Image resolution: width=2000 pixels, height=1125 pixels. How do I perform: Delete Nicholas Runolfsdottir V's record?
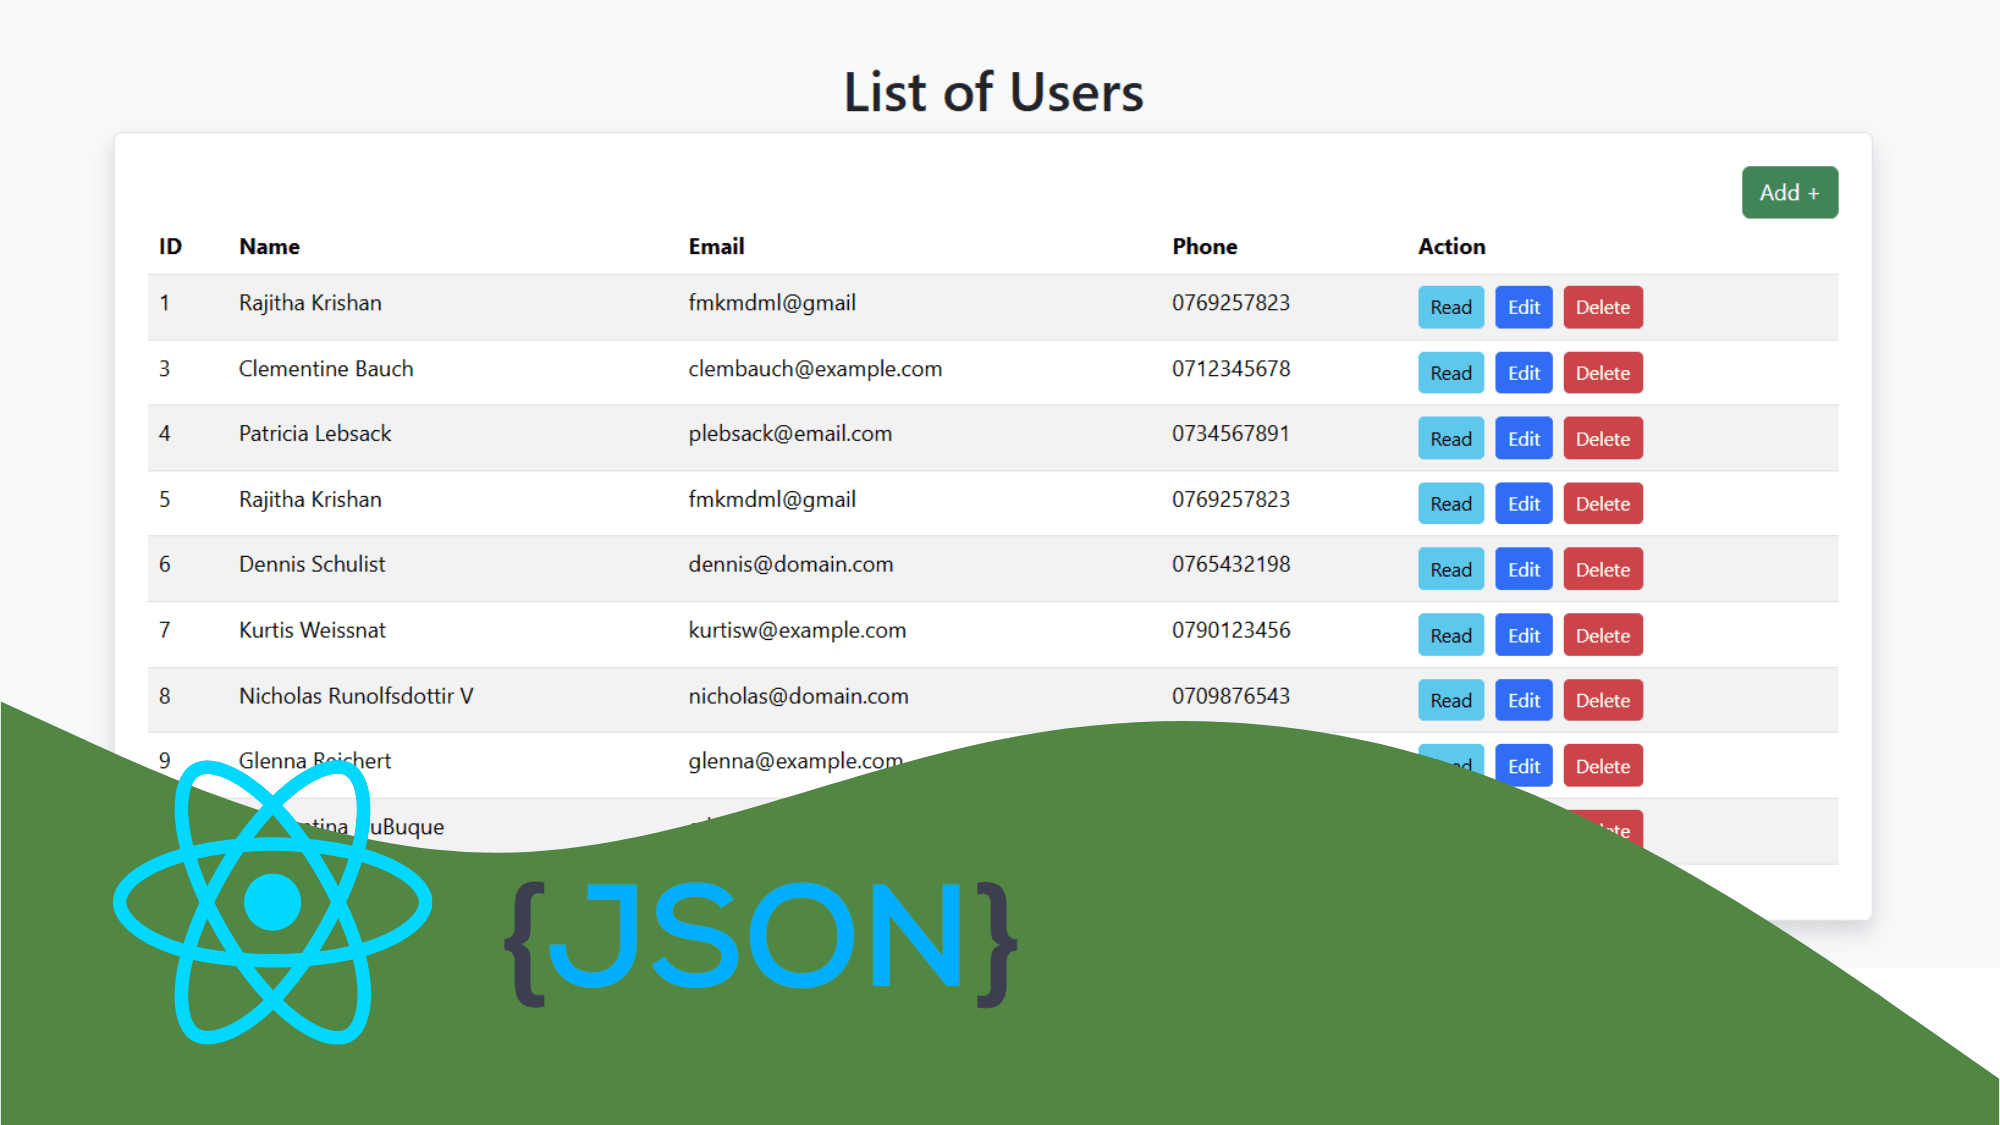(x=1603, y=700)
